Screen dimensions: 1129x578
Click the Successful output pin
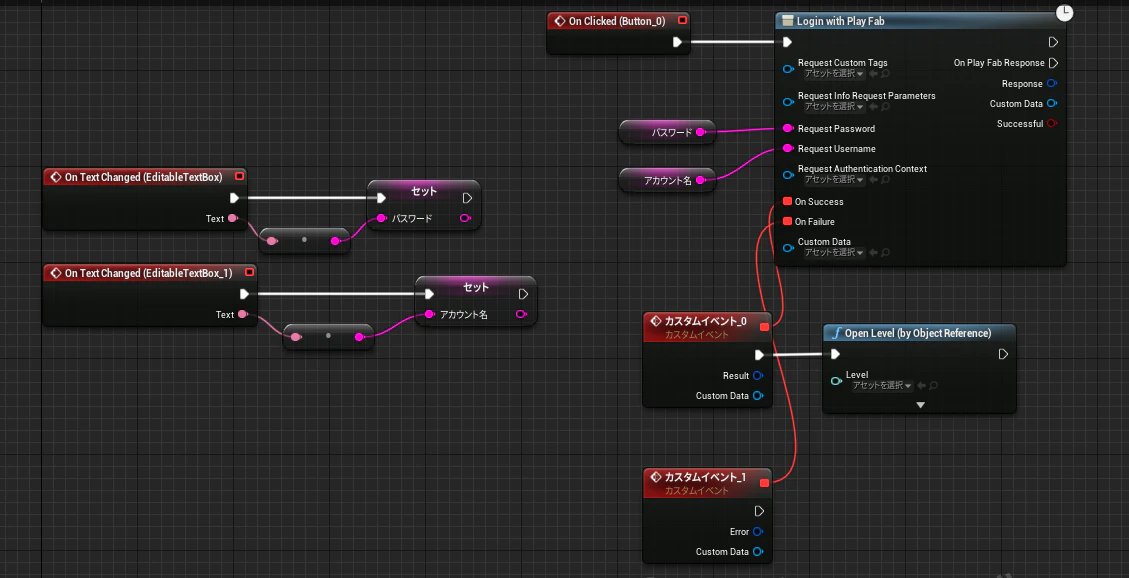coord(1052,124)
